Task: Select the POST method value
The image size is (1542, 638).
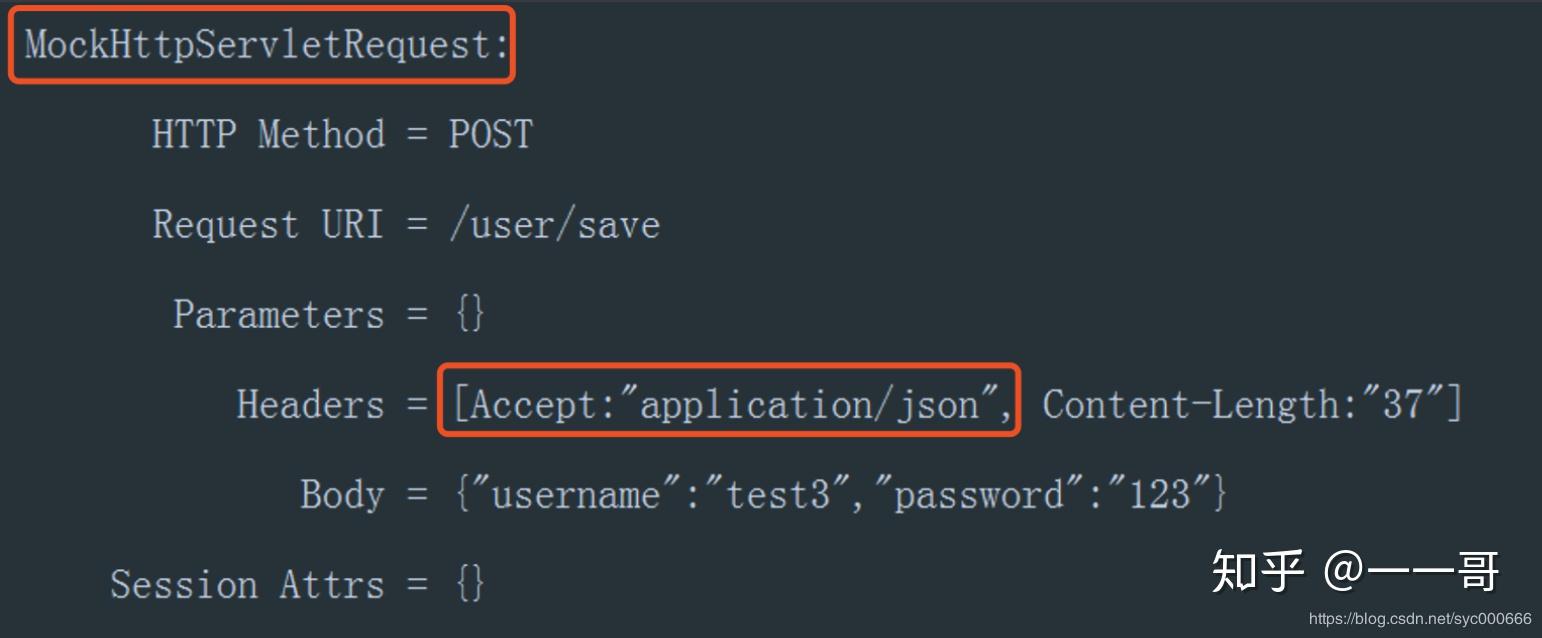Action: [490, 134]
